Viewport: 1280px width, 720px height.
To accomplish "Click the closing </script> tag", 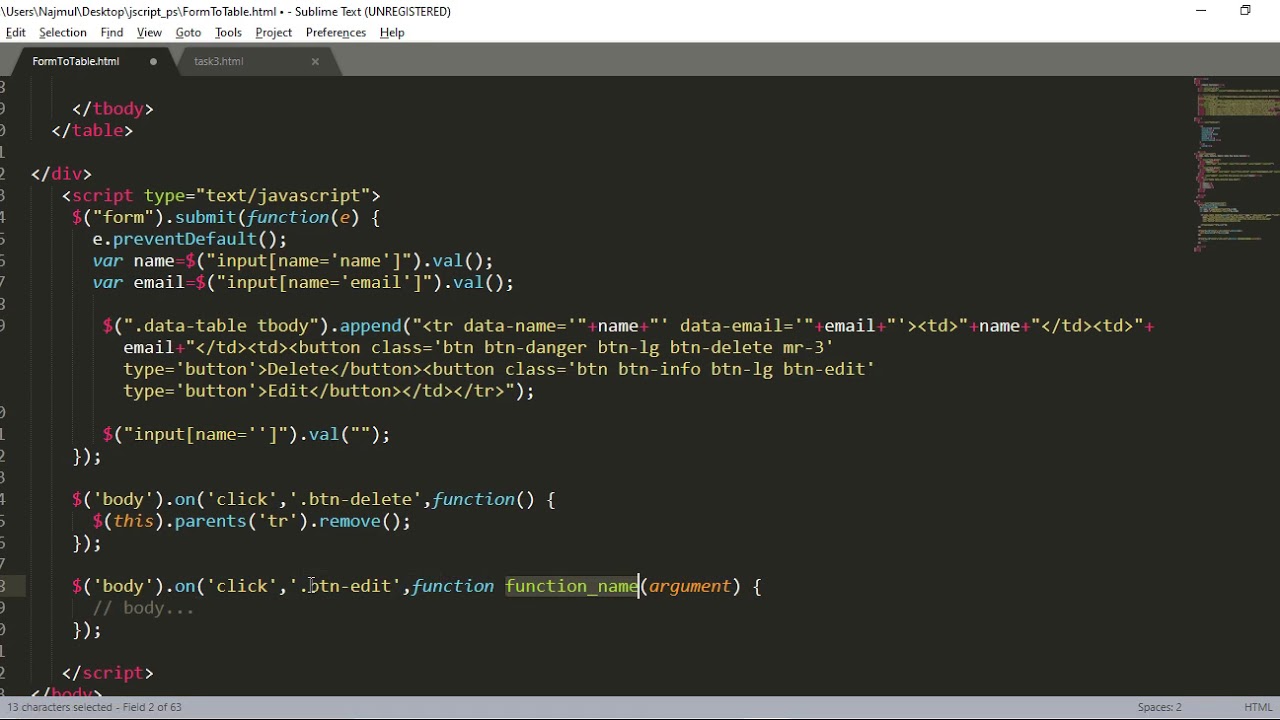I will click(108, 673).
